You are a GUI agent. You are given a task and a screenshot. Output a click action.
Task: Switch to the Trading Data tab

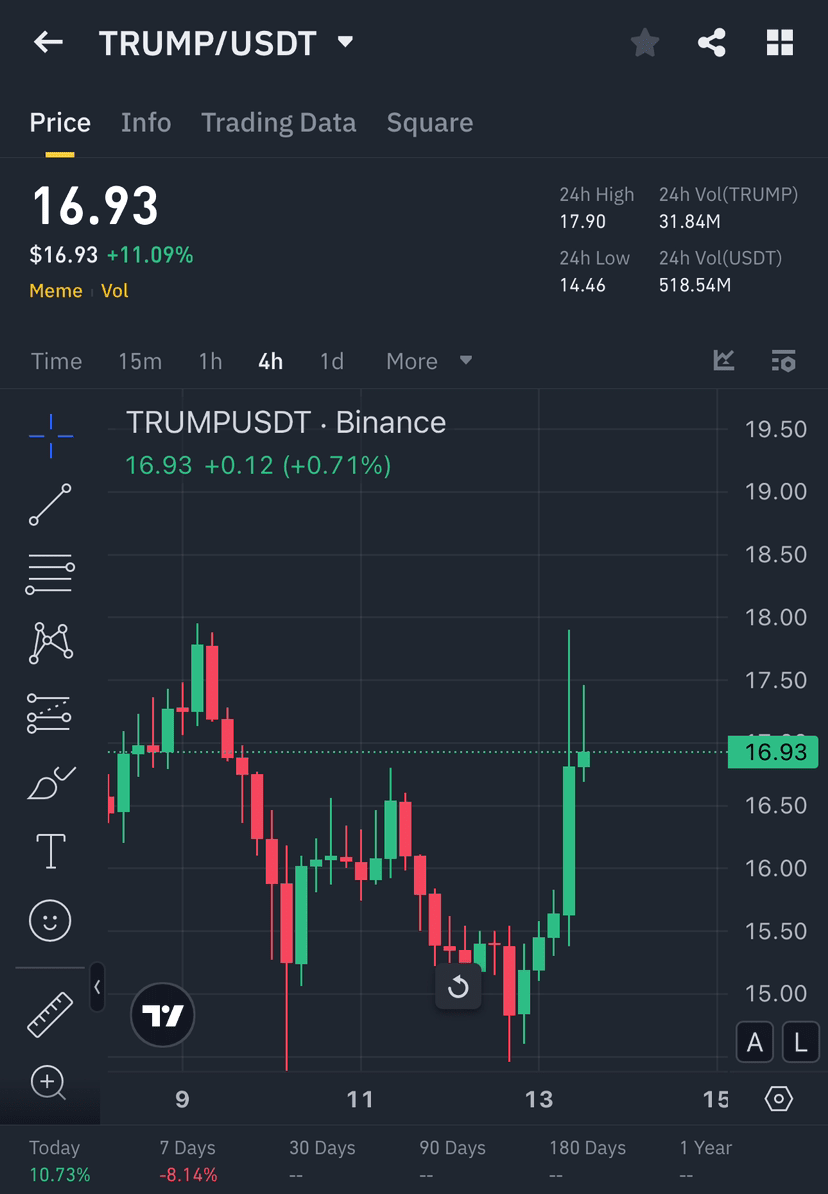tap(279, 122)
